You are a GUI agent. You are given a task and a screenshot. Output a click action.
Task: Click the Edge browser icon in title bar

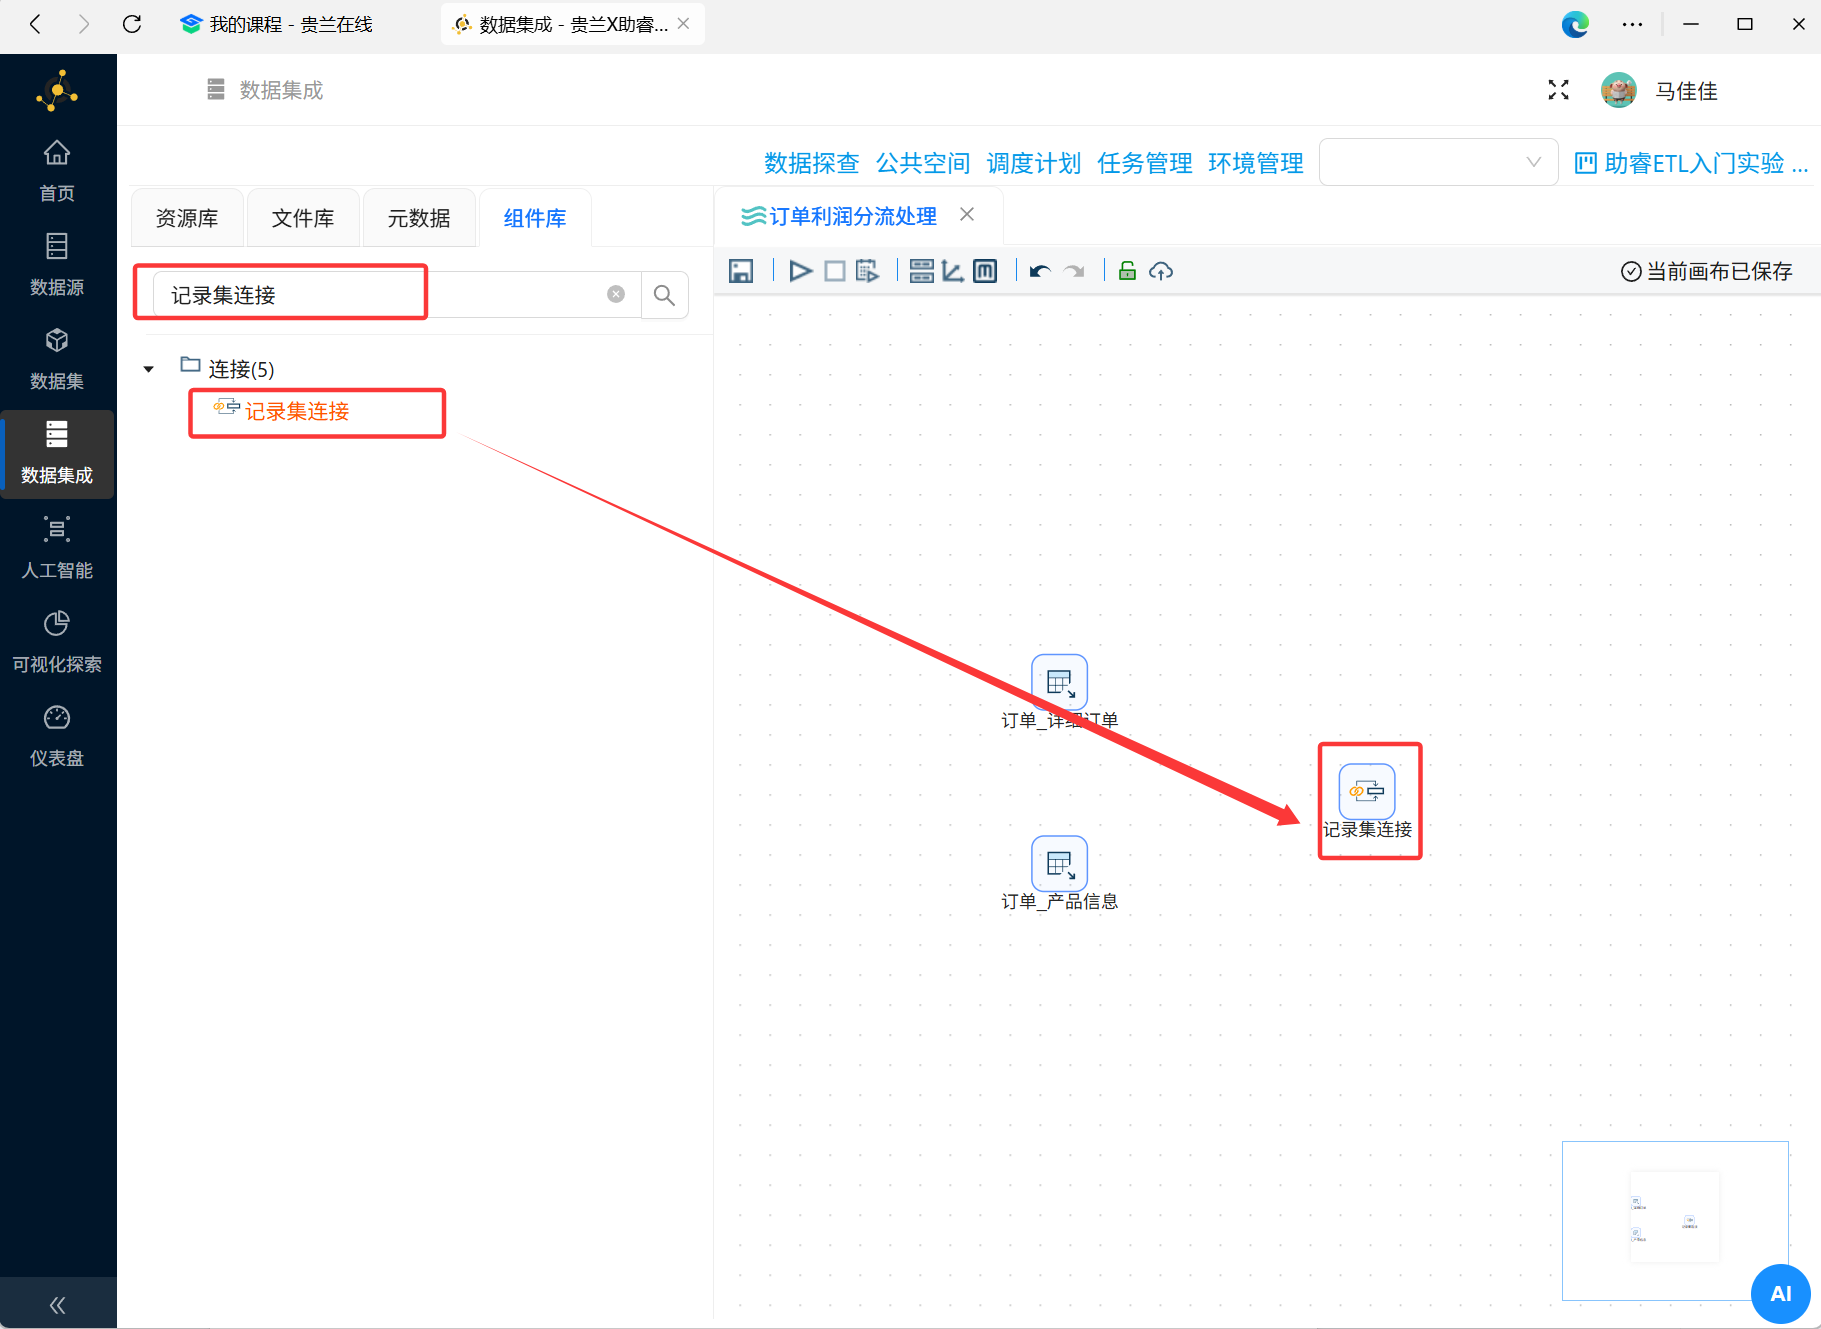(x=1575, y=24)
